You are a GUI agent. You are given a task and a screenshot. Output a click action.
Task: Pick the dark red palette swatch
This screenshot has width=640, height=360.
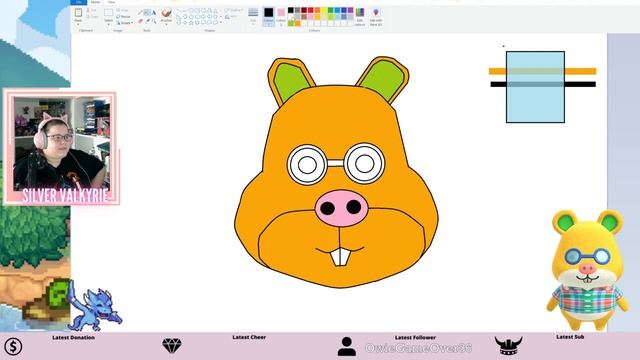tap(304, 10)
